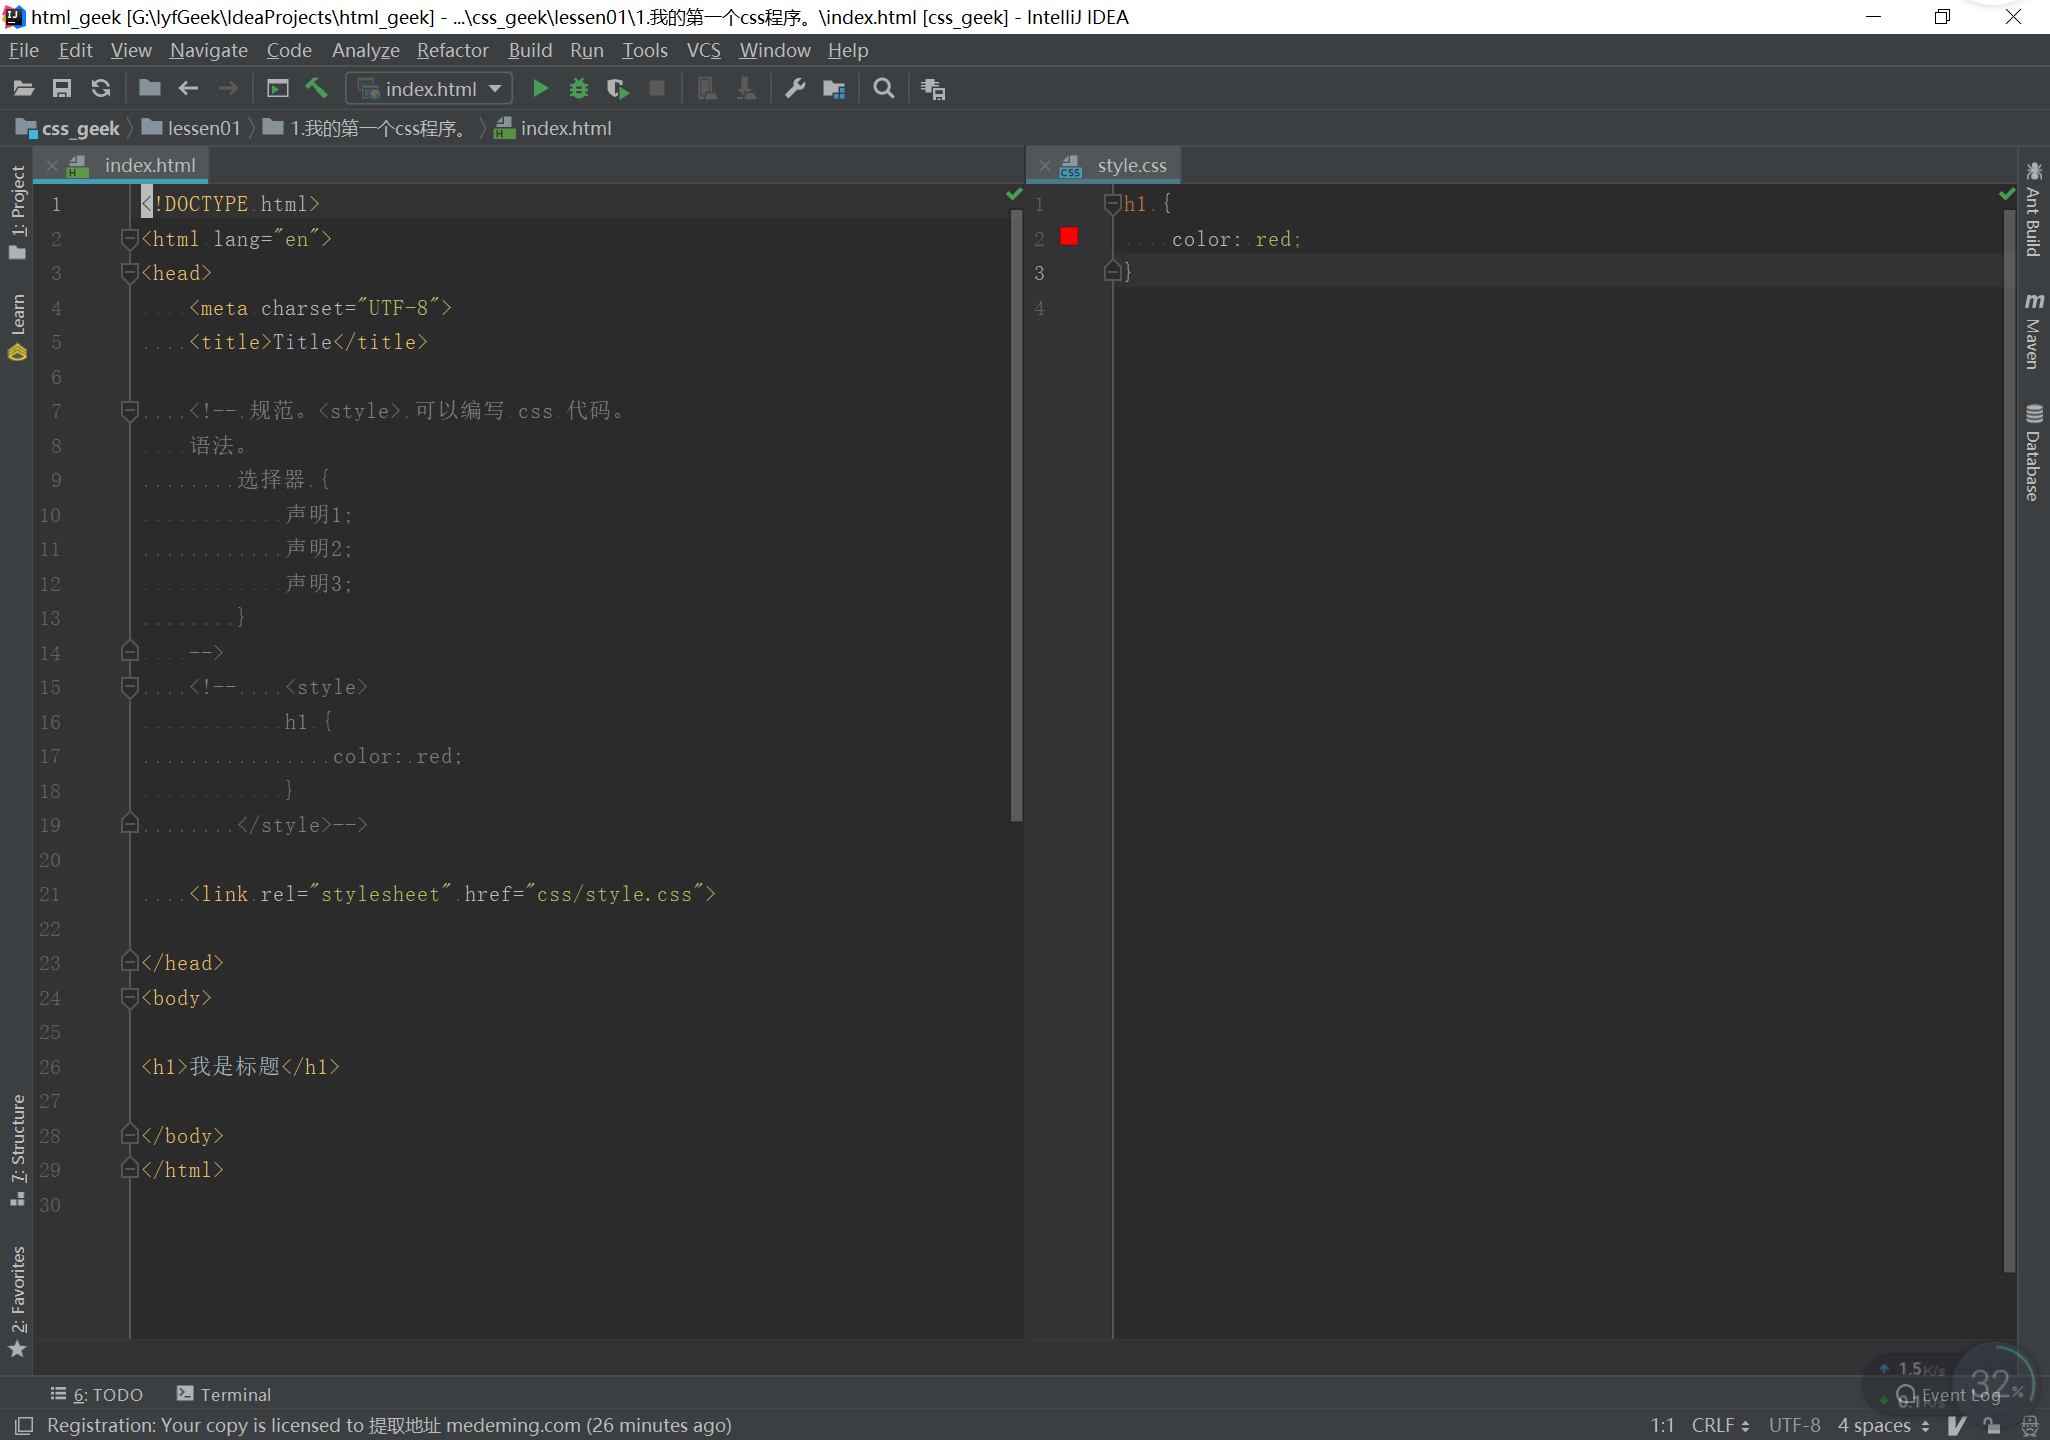
Task: Open Settings with the wrench icon
Action: (x=795, y=89)
